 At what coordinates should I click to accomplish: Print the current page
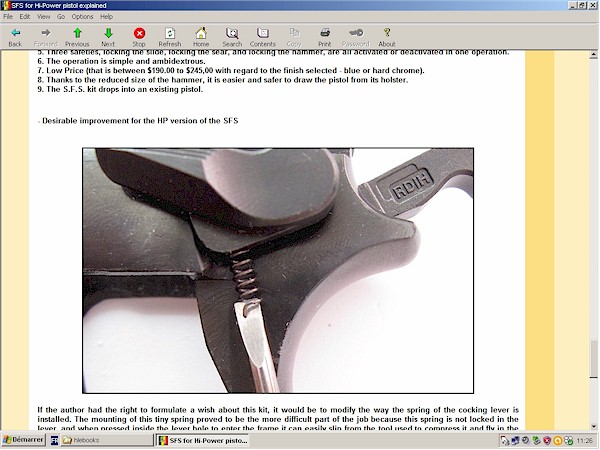coord(325,37)
